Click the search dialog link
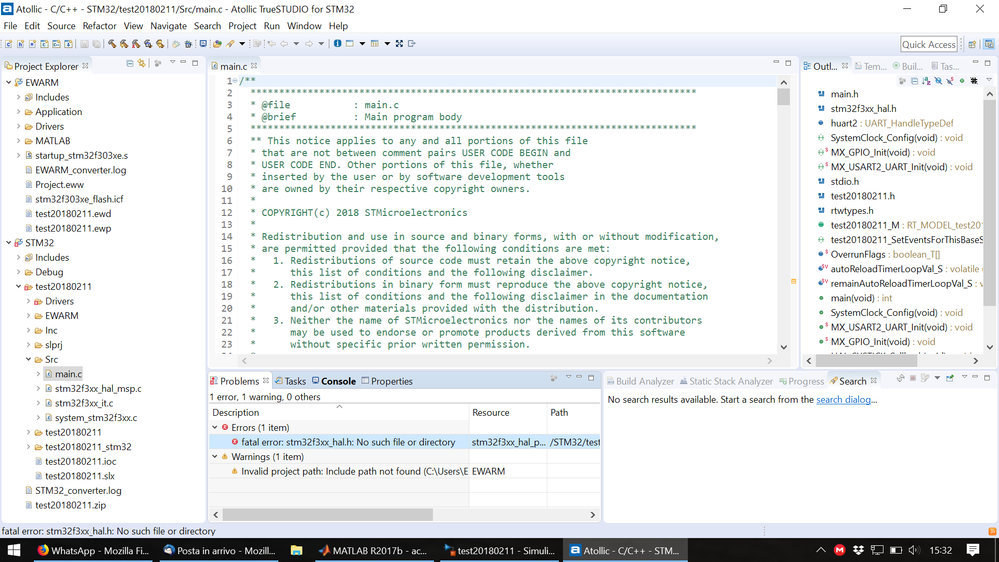999x562 pixels. coord(844,400)
